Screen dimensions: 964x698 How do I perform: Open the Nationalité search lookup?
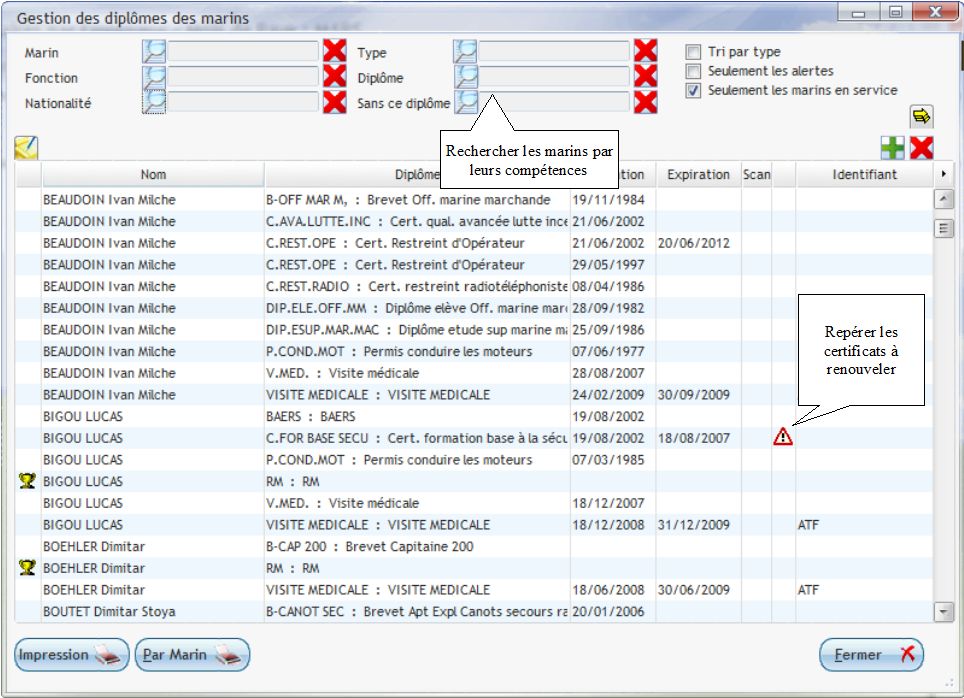pyautogui.click(x=154, y=102)
